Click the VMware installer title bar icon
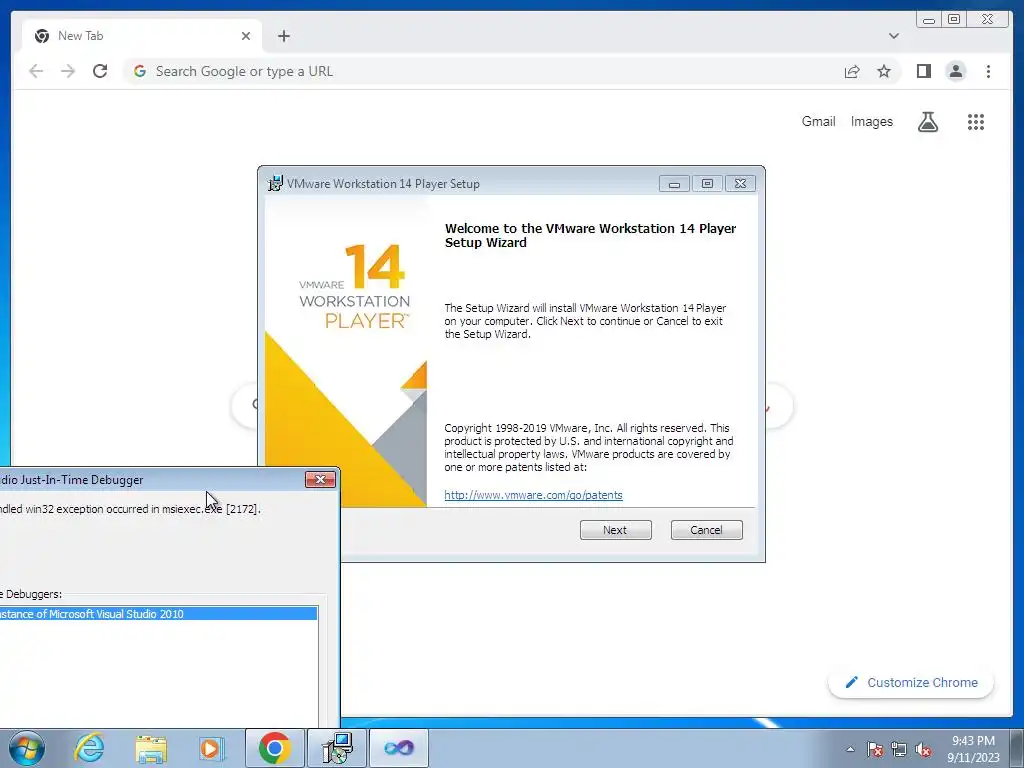Viewport: 1024px width, 768px height. coord(276,184)
